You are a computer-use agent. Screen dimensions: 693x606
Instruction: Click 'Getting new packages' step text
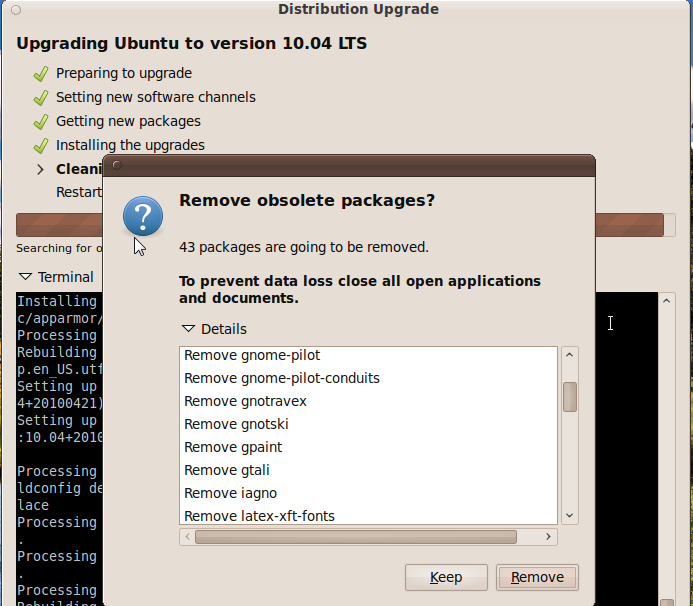128,121
